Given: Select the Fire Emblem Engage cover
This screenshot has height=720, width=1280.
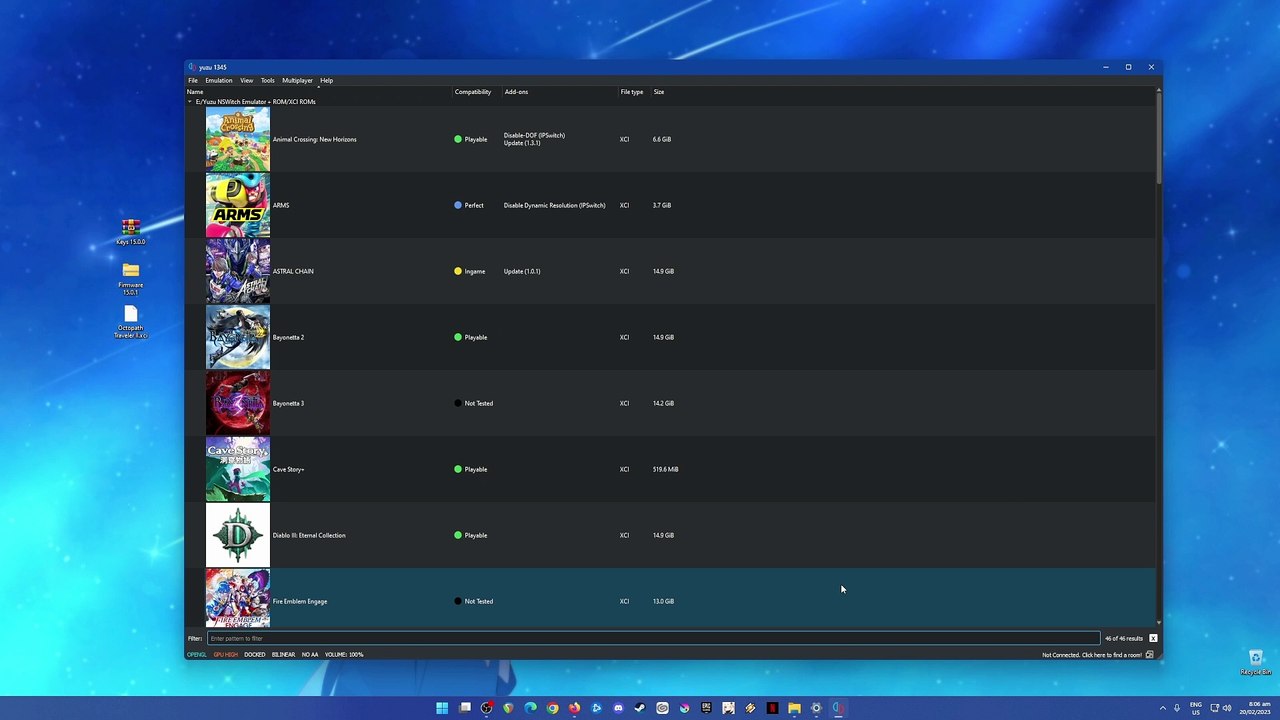Looking at the screenshot, I should pyautogui.click(x=238, y=598).
